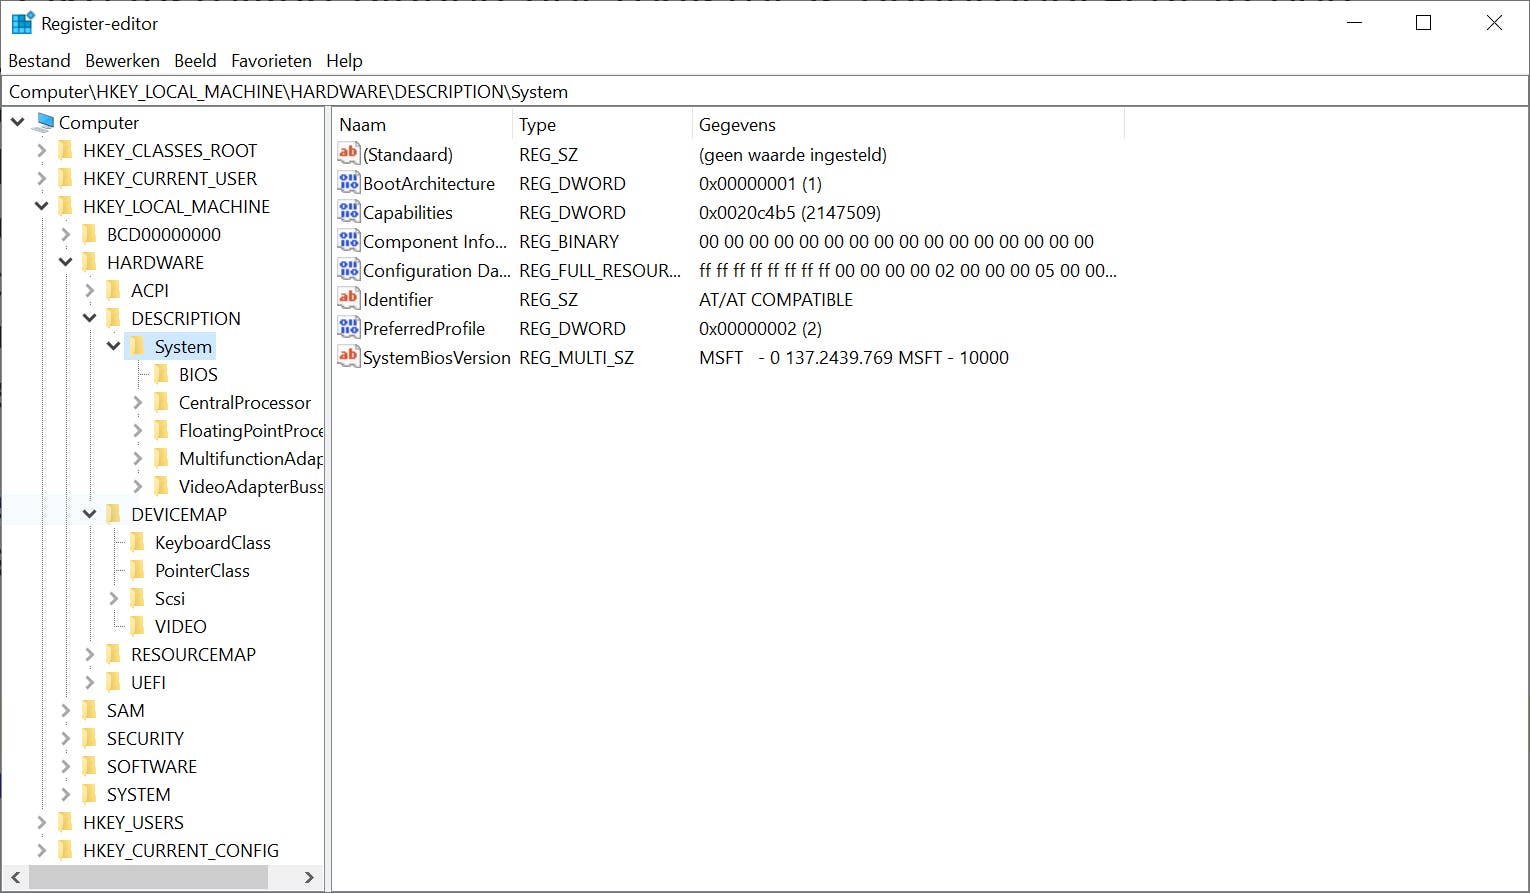Select the '0x00000002 (2)' data cell
The height and width of the screenshot is (893, 1530).
(760, 328)
